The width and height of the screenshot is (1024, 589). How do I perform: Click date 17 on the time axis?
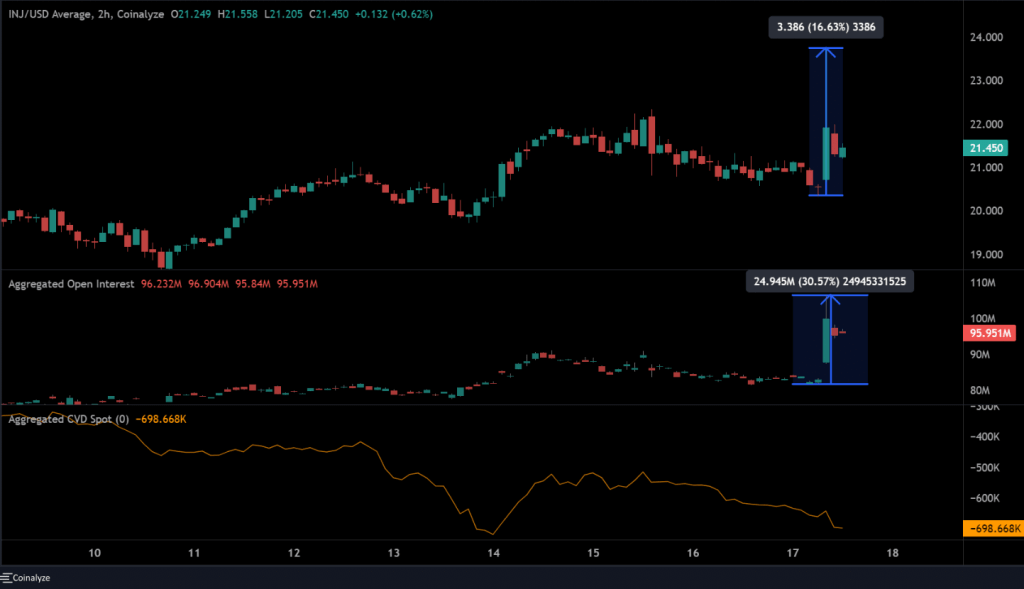(x=792, y=553)
